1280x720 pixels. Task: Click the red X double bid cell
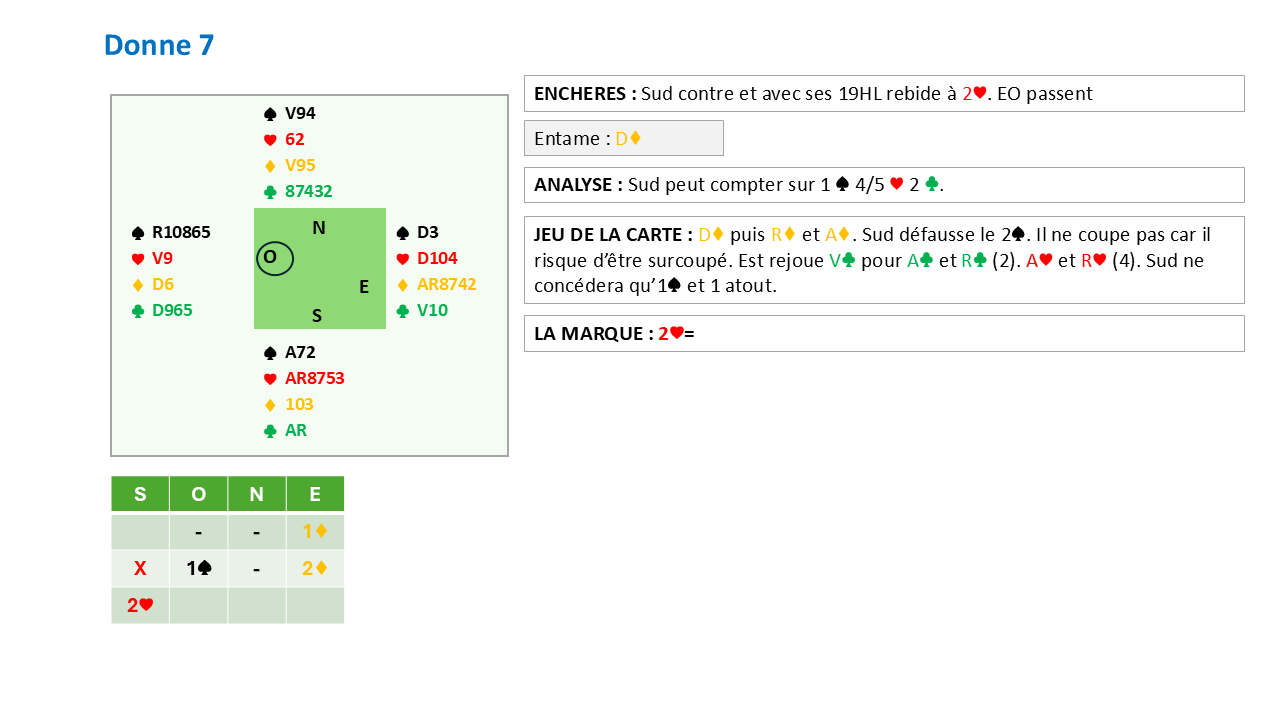click(140, 569)
